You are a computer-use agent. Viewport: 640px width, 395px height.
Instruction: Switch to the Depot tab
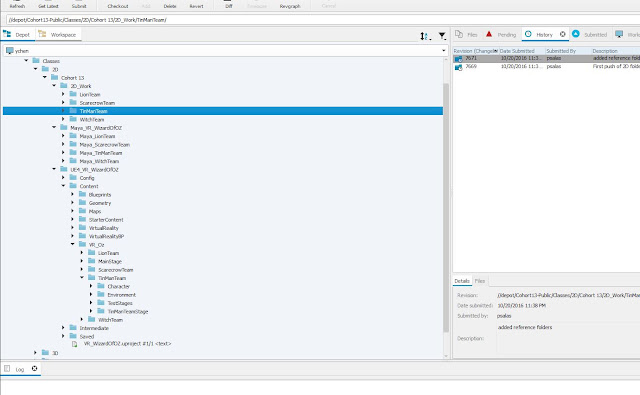click(17, 35)
